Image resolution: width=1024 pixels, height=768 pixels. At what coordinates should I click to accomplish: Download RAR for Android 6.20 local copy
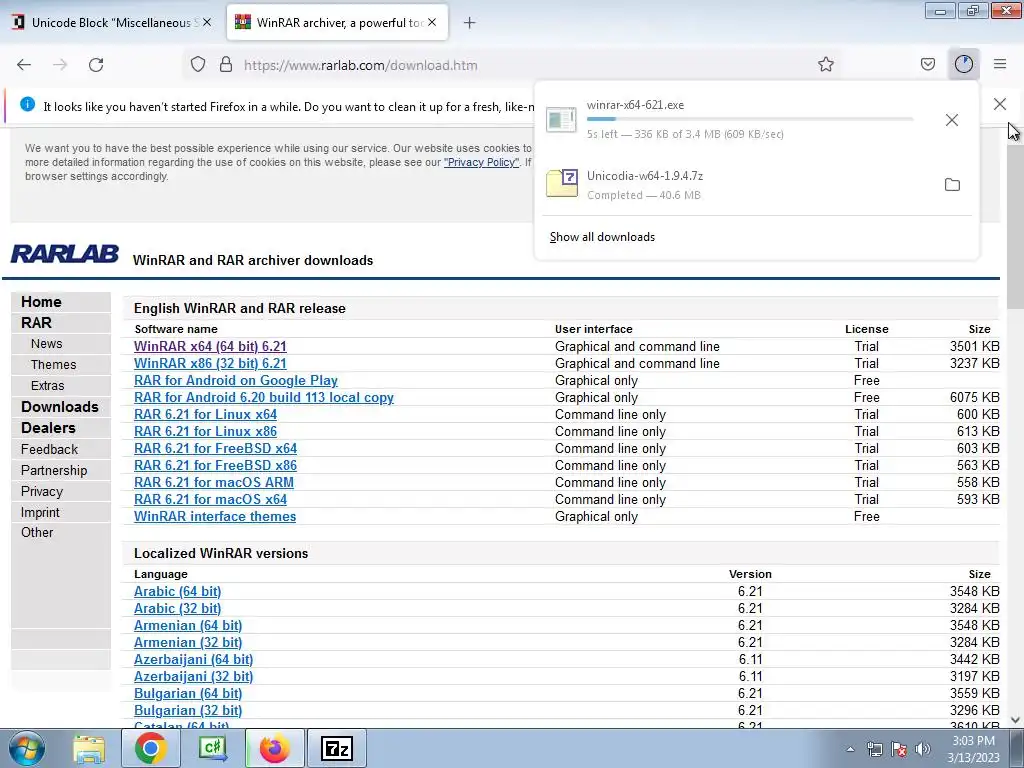264,397
